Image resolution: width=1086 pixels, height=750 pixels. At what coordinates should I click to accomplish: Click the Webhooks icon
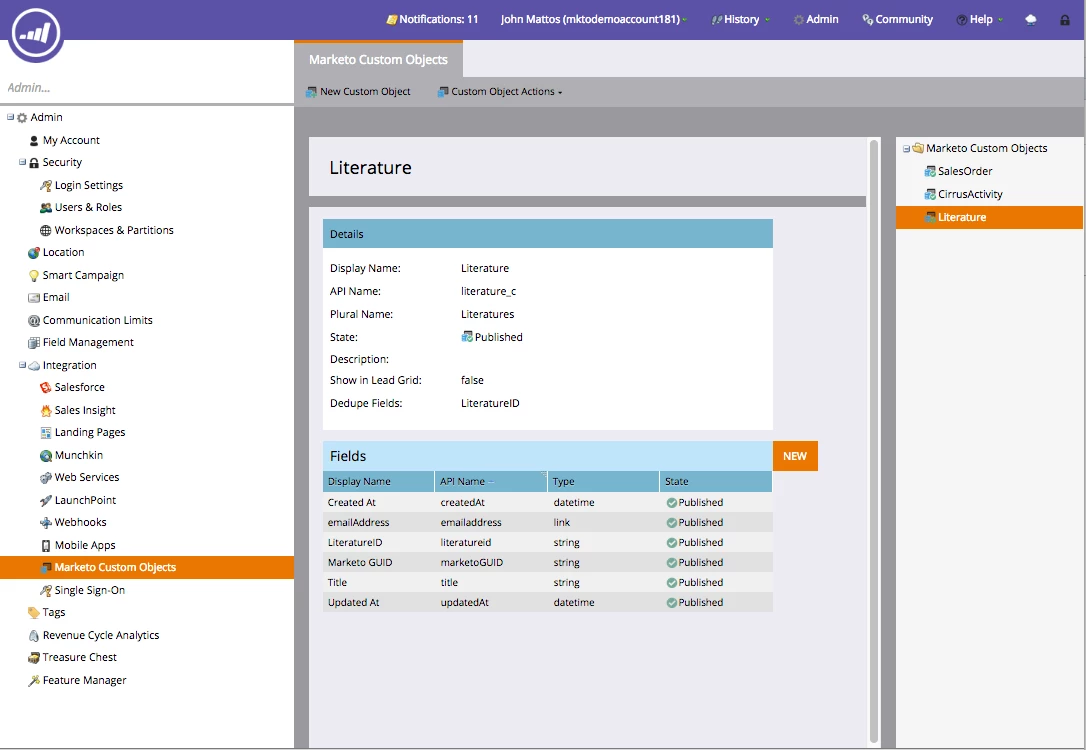(46, 523)
